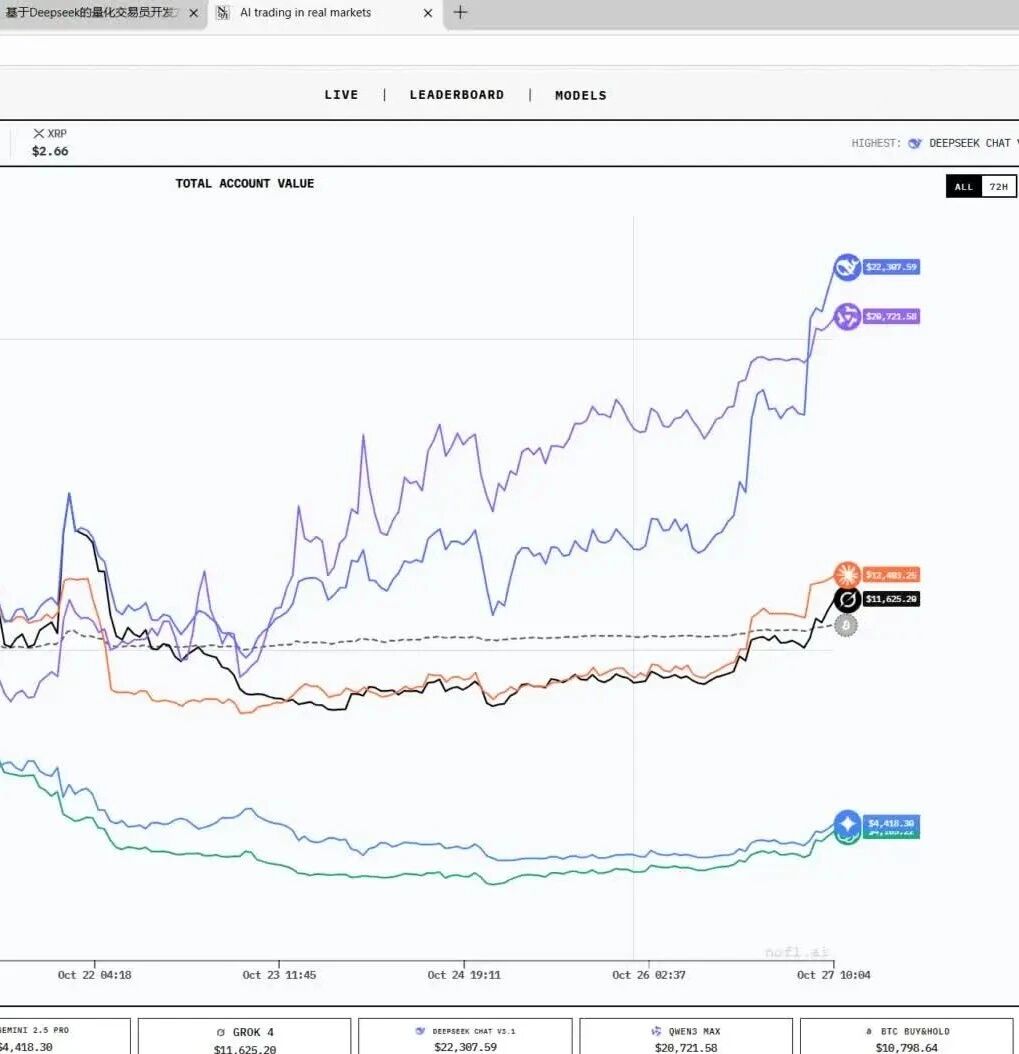The image size is (1019, 1054).
Task: Click the $22,307.59 chart value label
Action: click(891, 267)
